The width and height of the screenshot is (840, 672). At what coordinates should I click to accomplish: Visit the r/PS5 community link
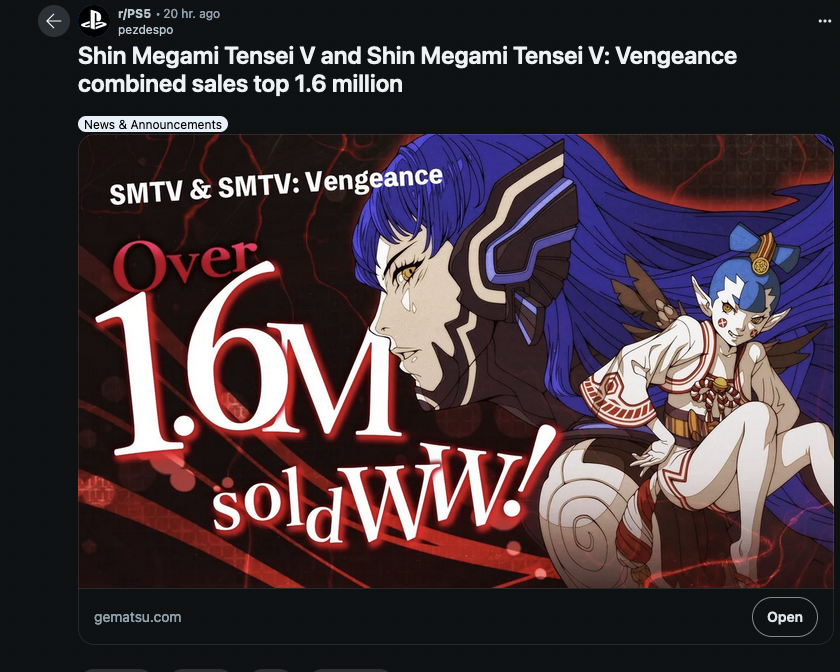[x=134, y=13]
